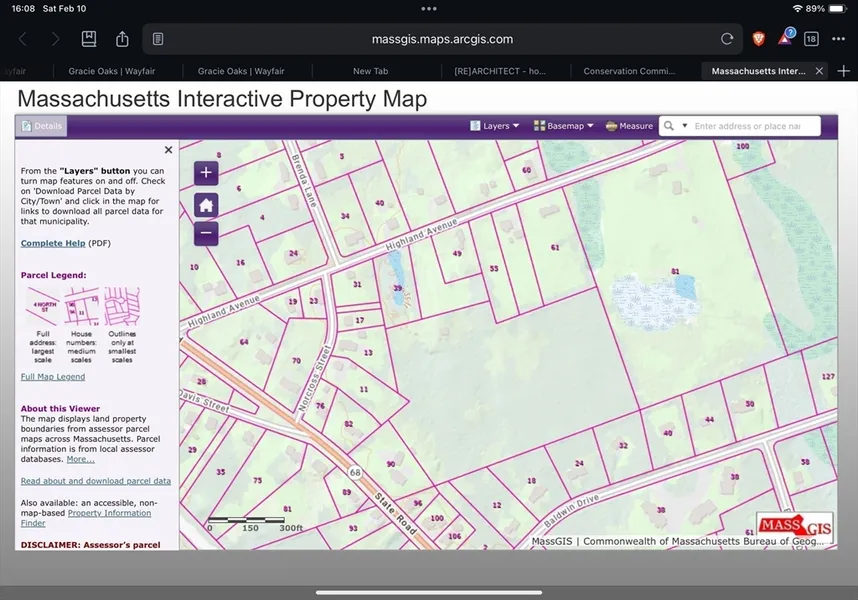Image resolution: width=858 pixels, height=600 pixels.
Task: Switch to the [RE]ARCHITECT tab
Action: (505, 71)
